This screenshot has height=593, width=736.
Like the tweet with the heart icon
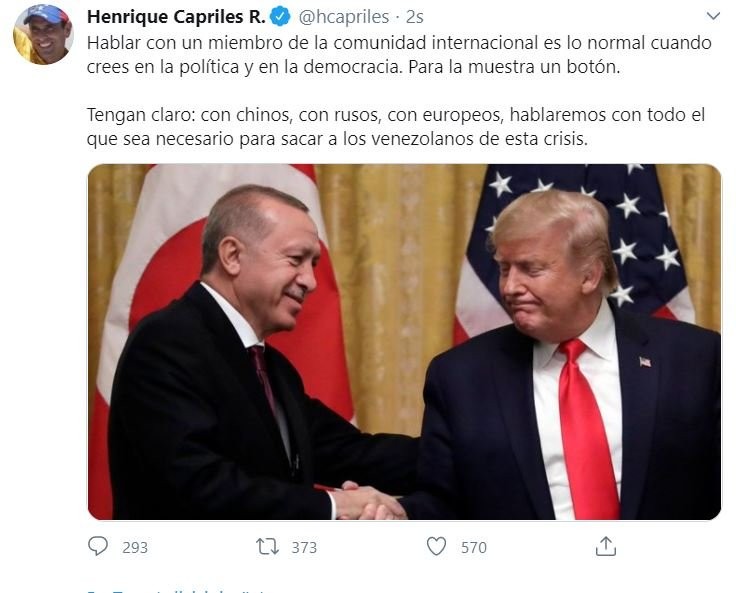tap(437, 547)
